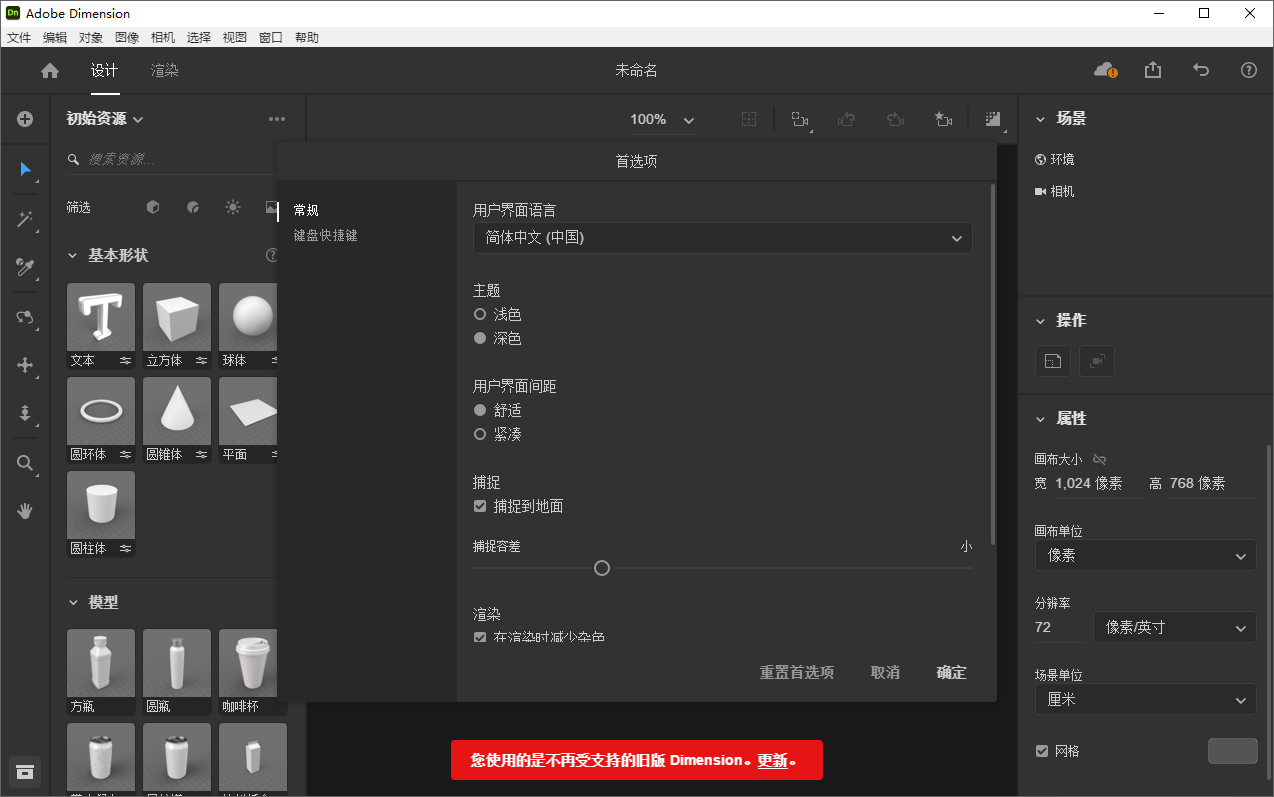This screenshot has width=1274, height=797.
Task: Activate the Sampler eyedropper tool
Action: [x=25, y=268]
